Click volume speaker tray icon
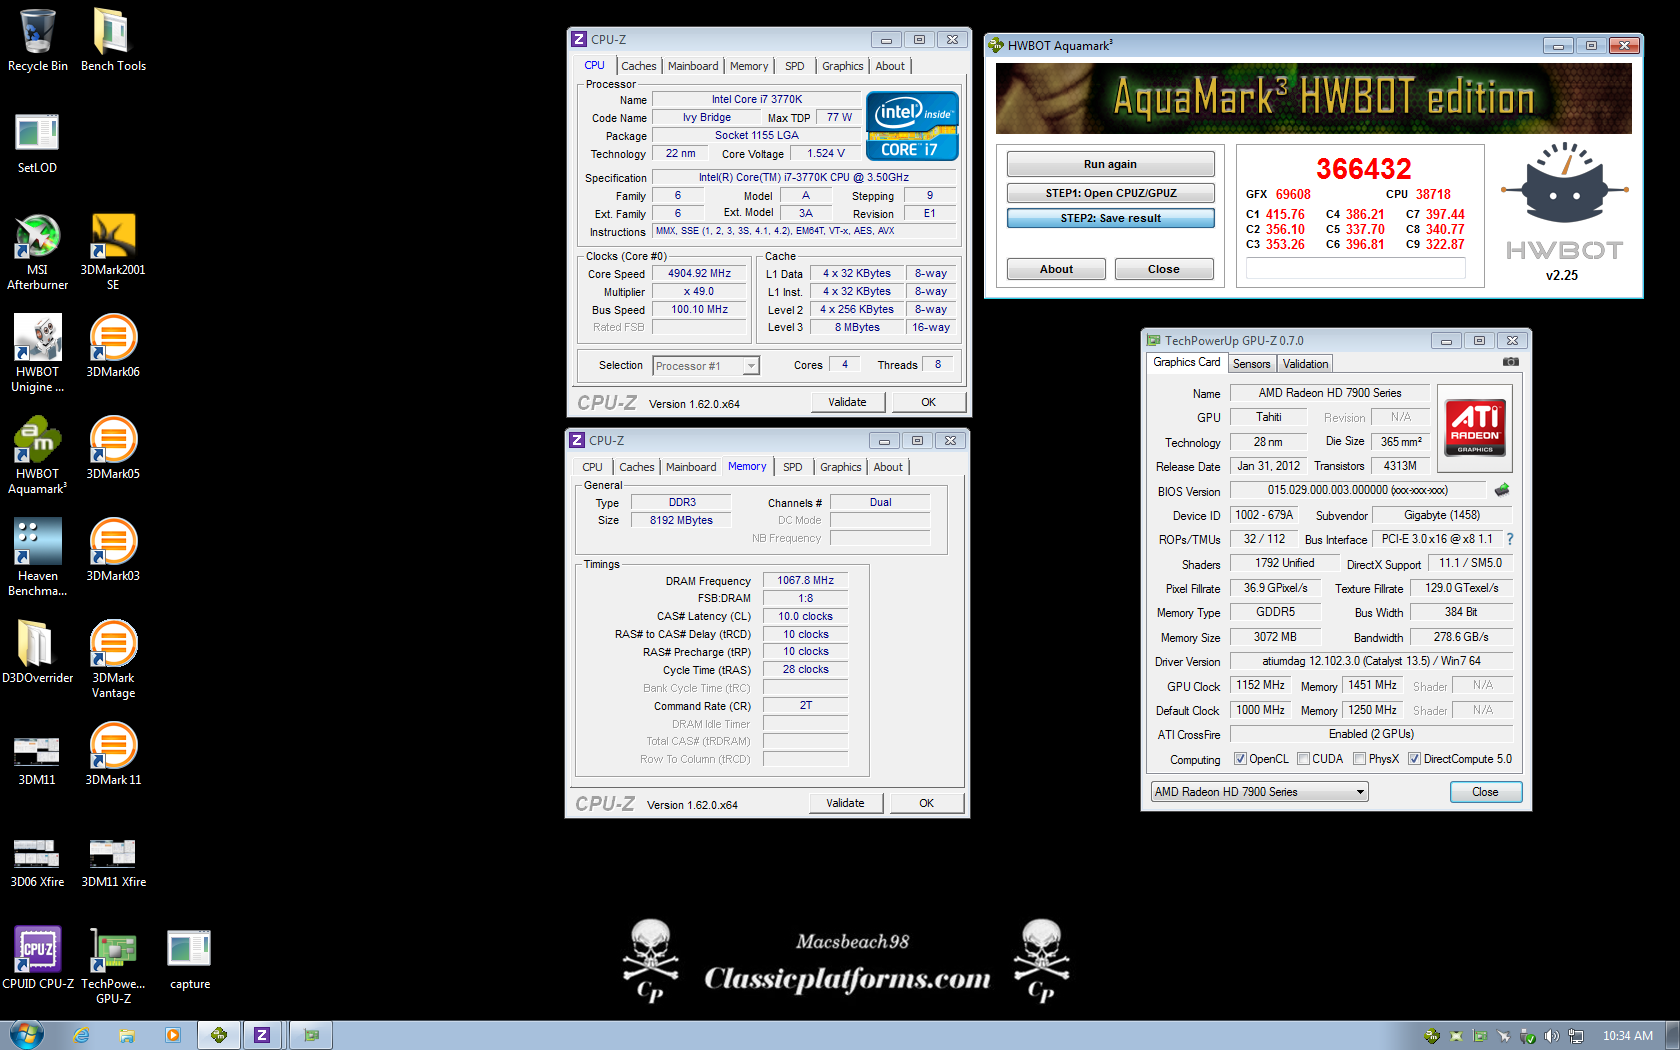 [x=1551, y=1036]
